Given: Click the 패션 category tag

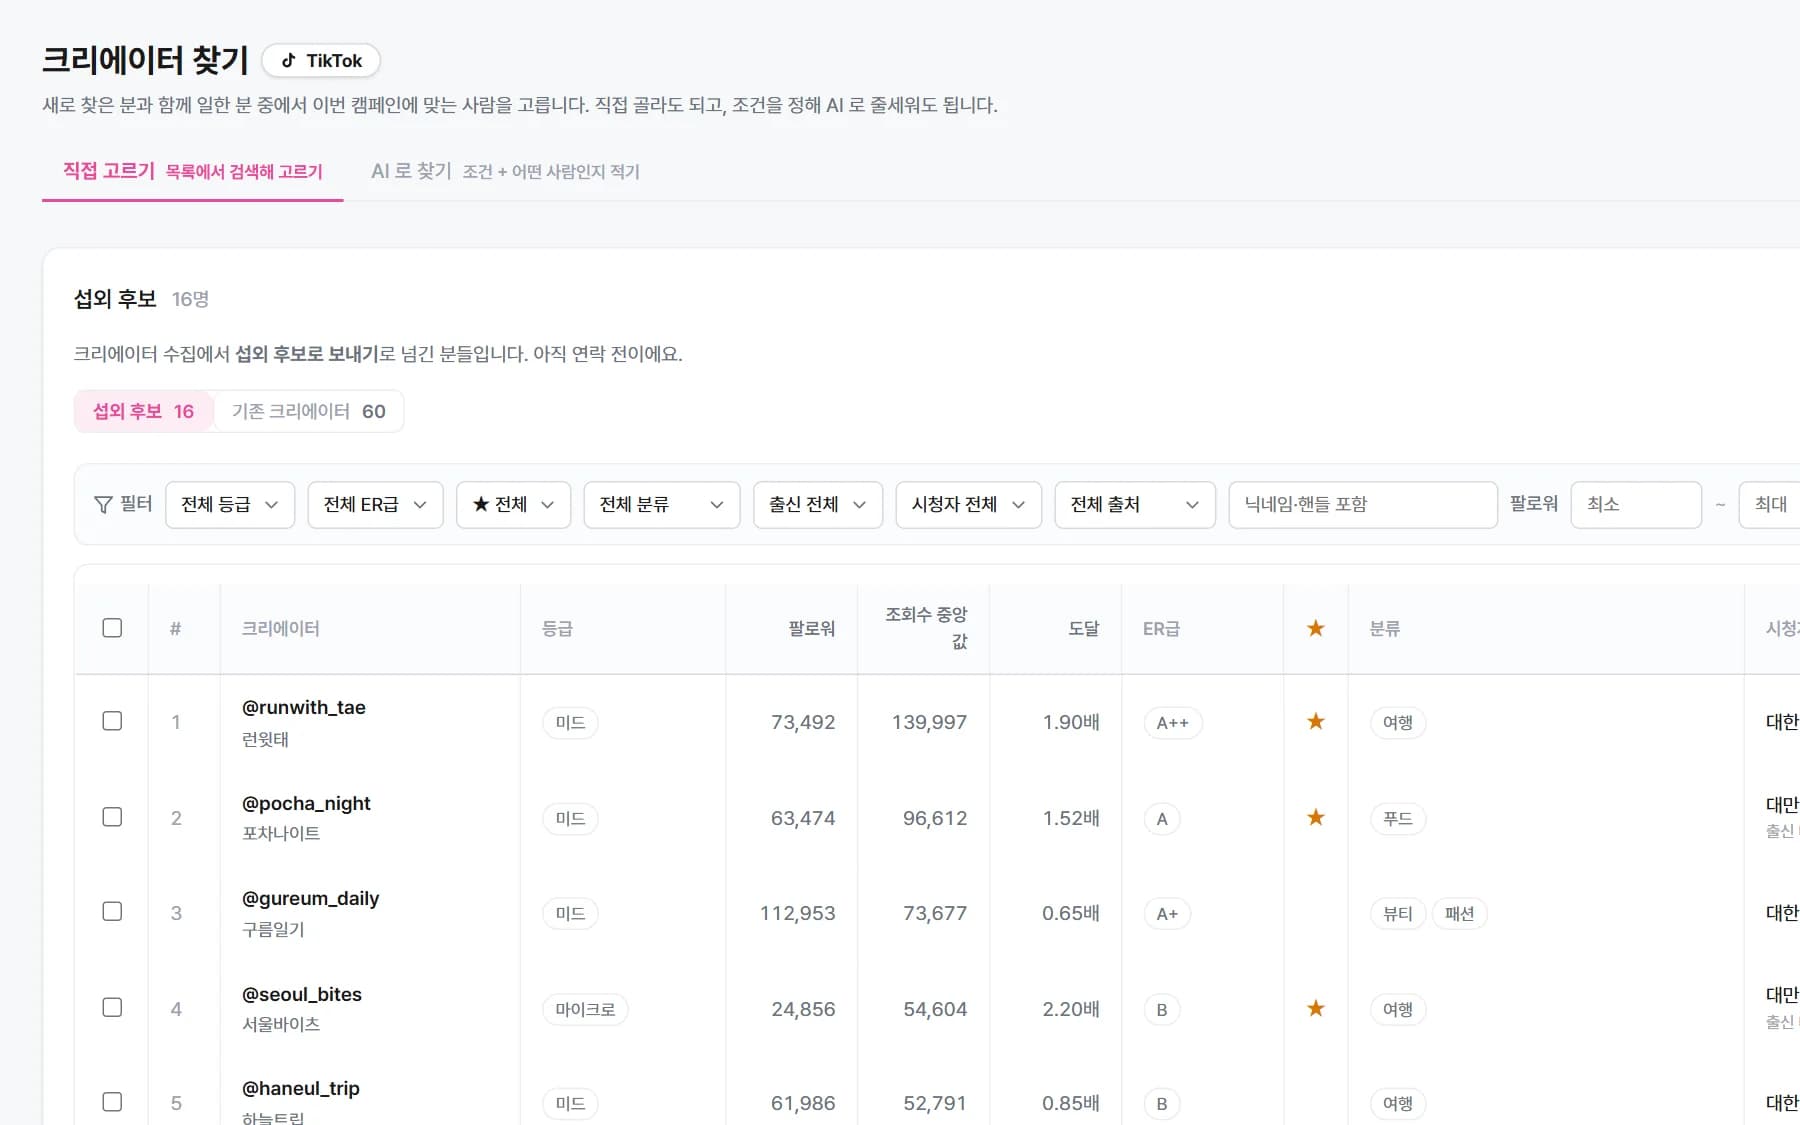Looking at the screenshot, I should 1460,914.
